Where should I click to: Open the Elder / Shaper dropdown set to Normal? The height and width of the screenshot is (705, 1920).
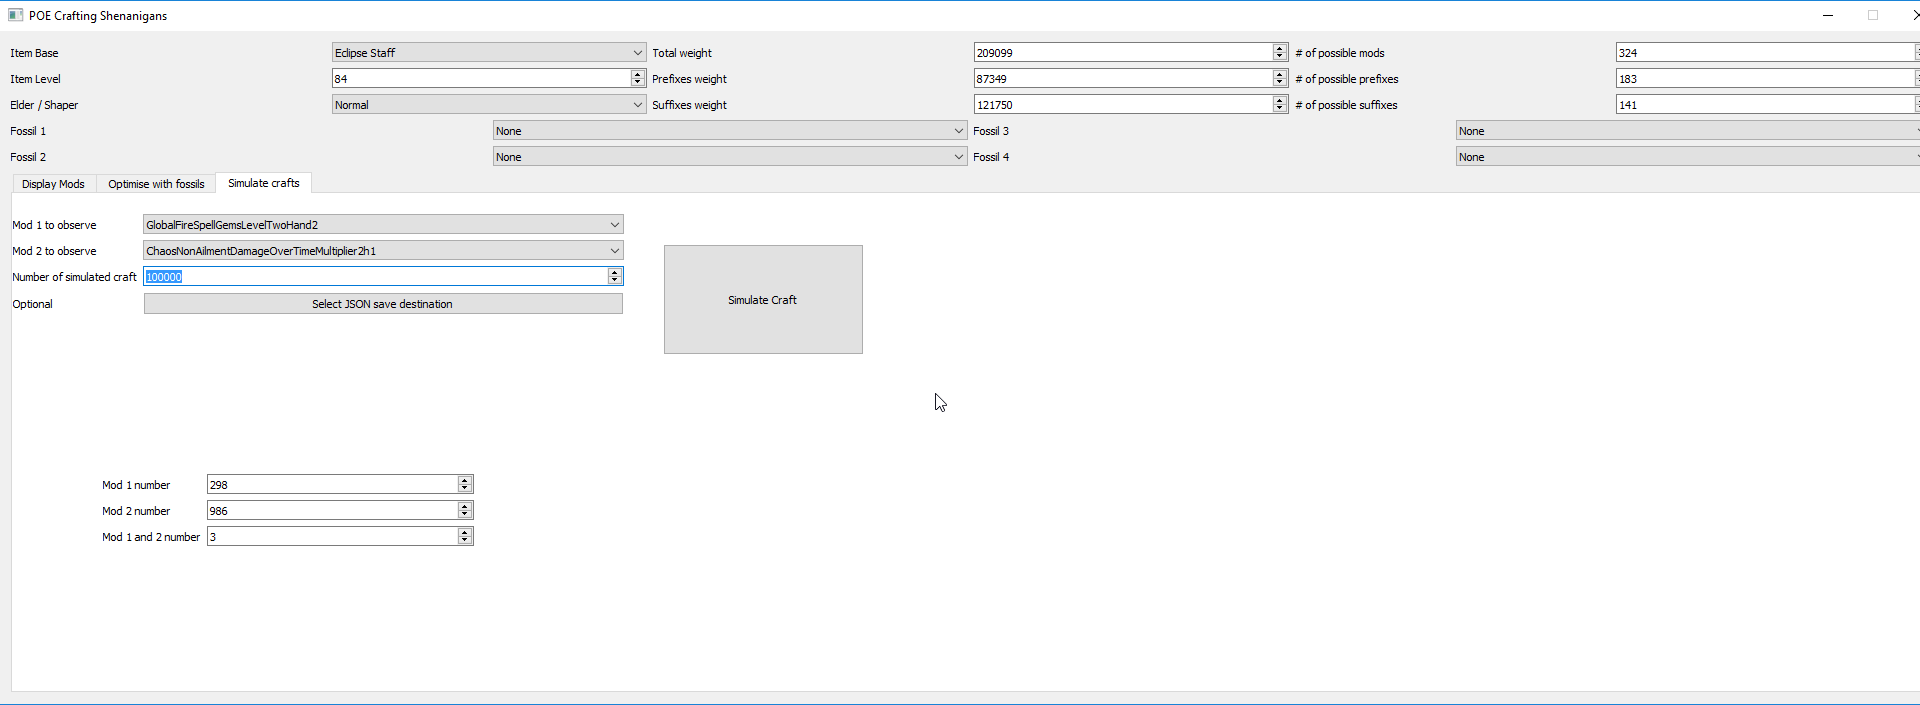point(489,105)
